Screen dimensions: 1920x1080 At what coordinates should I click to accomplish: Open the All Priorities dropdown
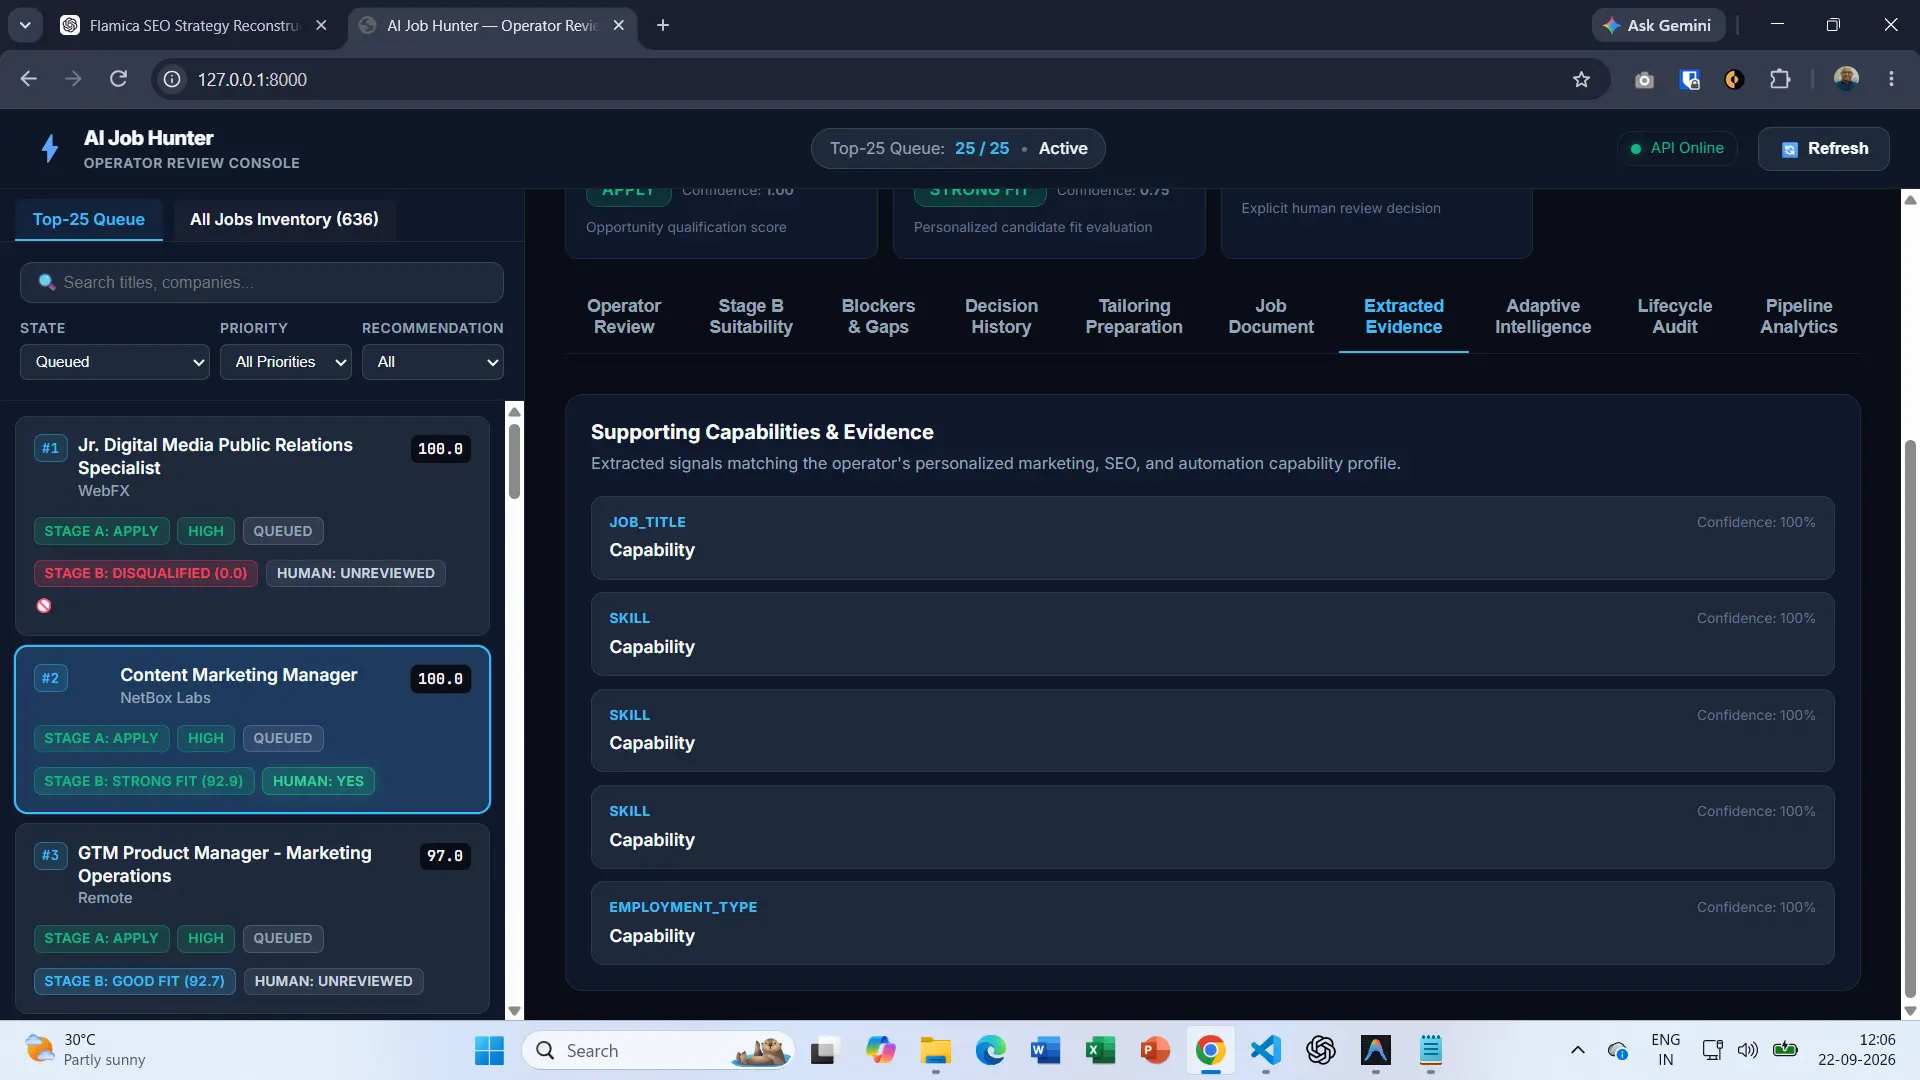point(286,362)
